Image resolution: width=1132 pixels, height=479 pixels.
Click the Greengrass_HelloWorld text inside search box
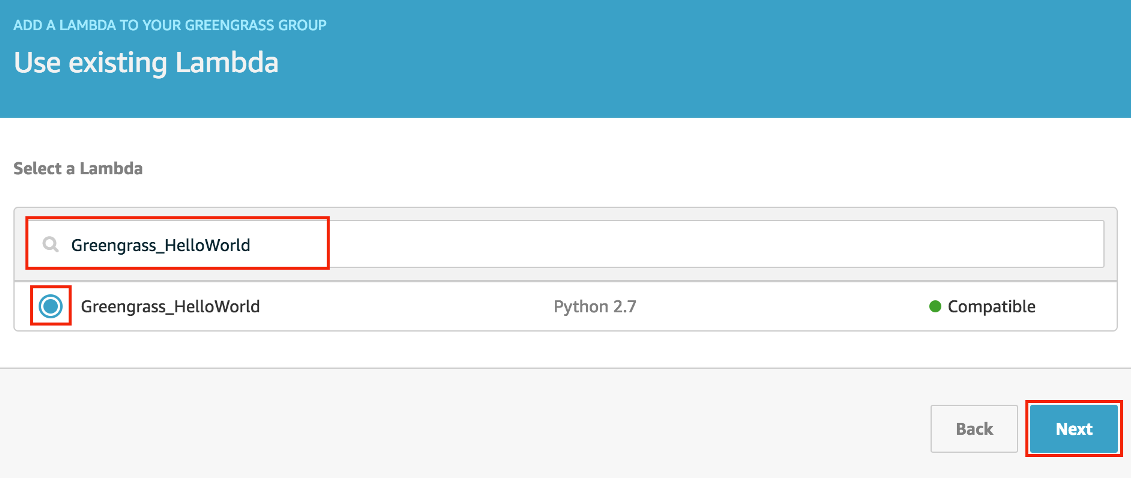pos(160,245)
